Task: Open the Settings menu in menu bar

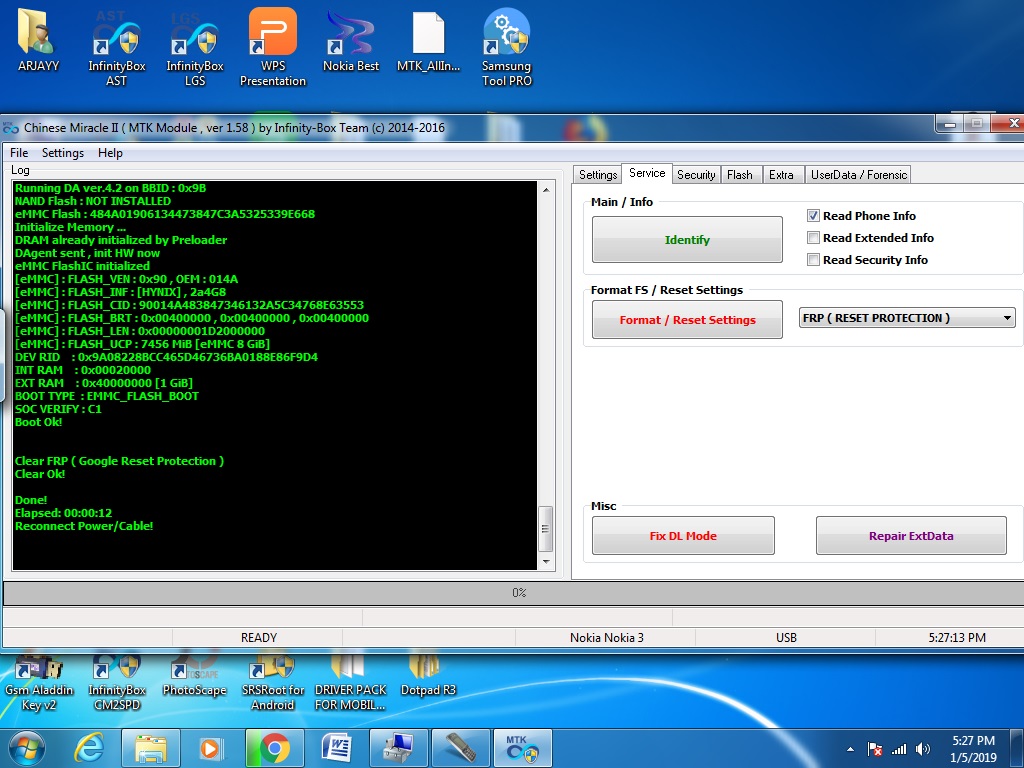Action: (63, 153)
